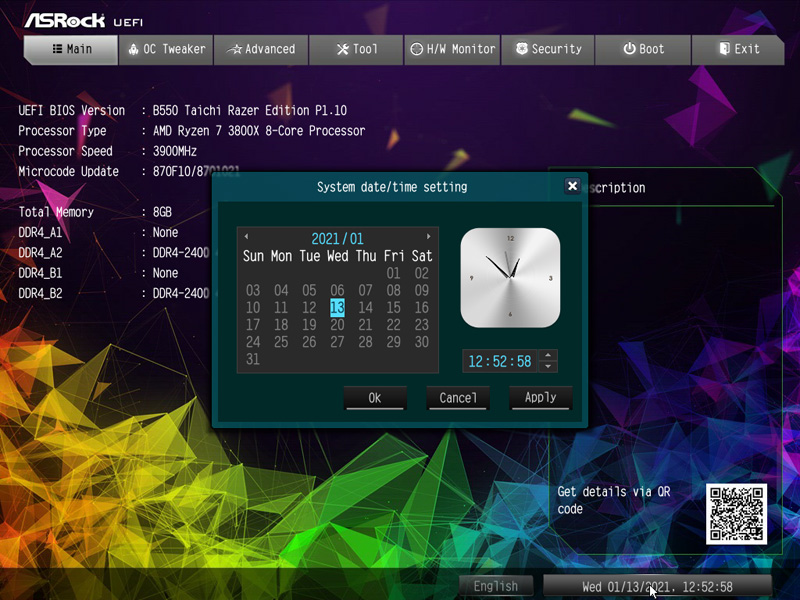Select day 26 in the calendar
Viewport: 800px width, 600px height.
point(309,342)
